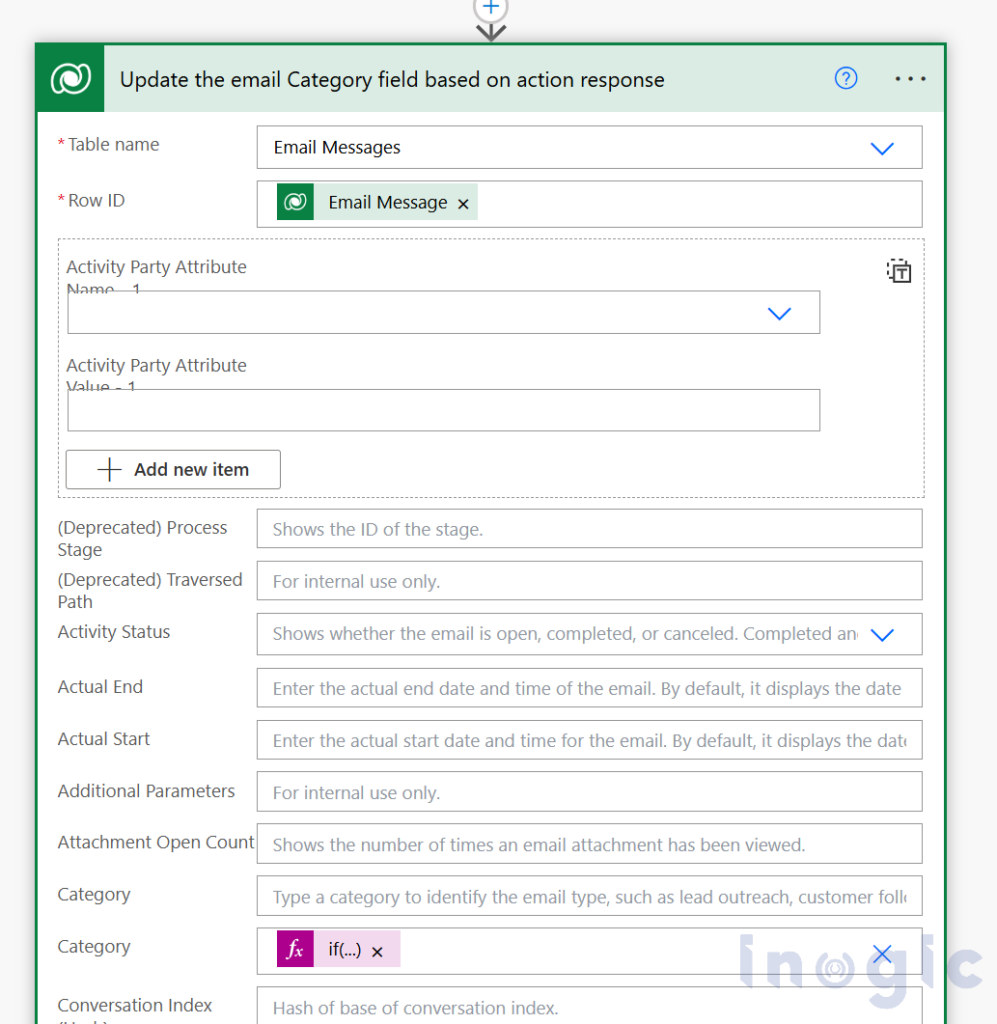Open the help question mark icon
Viewport: 997px width, 1024px height.
click(846, 79)
